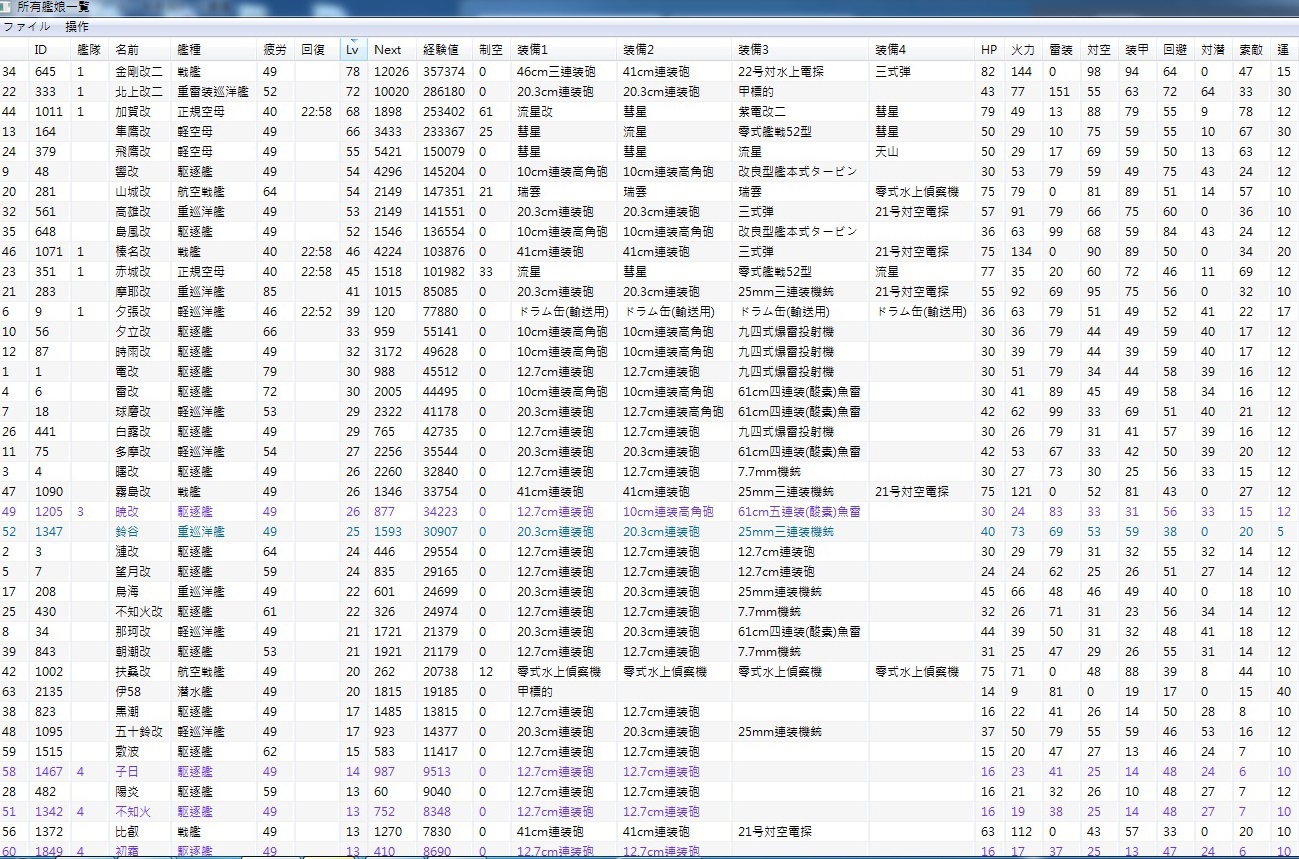This screenshot has height=859, width=1299.
Task: Click the HP column header
Action: pyautogui.click(x=989, y=50)
